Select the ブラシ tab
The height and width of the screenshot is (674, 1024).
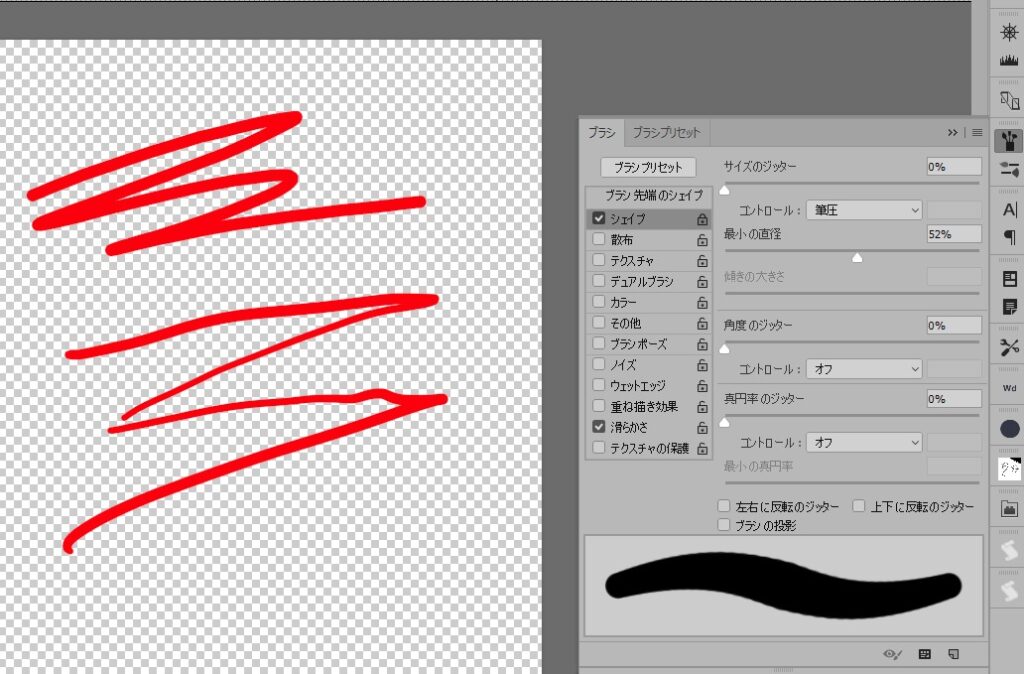pyautogui.click(x=601, y=132)
